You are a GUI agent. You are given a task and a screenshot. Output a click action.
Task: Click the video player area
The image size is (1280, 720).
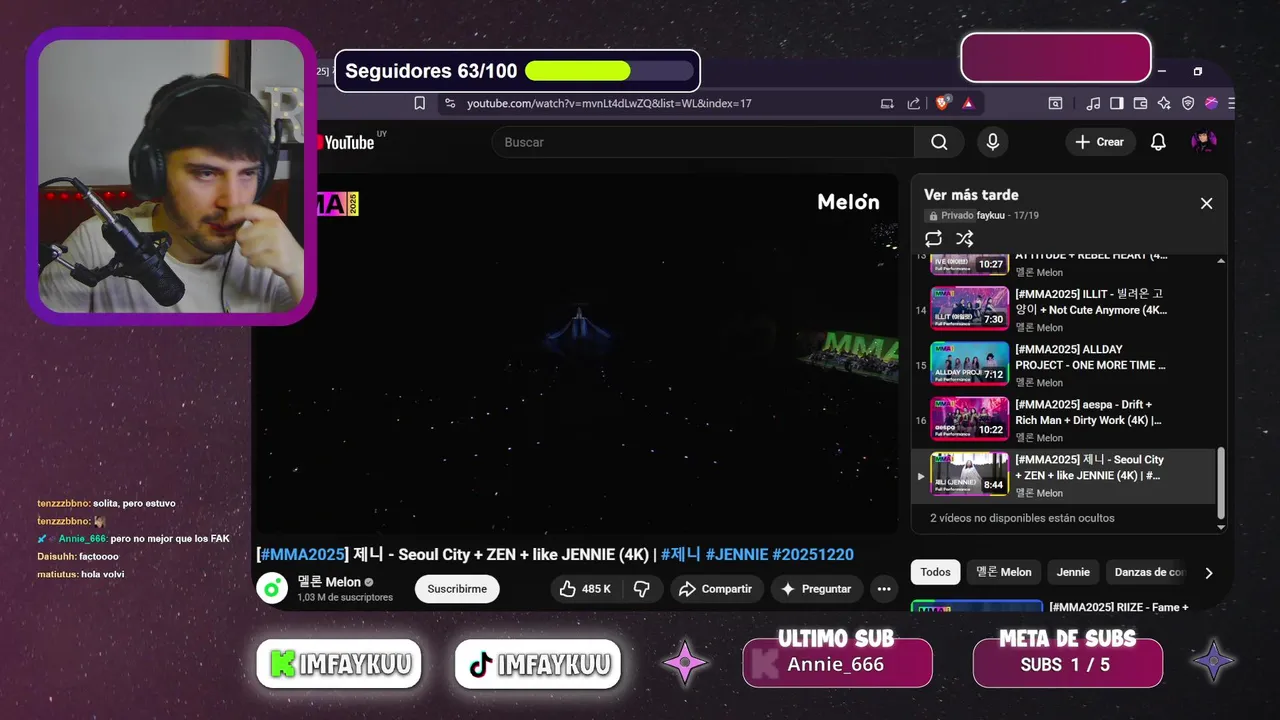pyautogui.click(x=576, y=353)
